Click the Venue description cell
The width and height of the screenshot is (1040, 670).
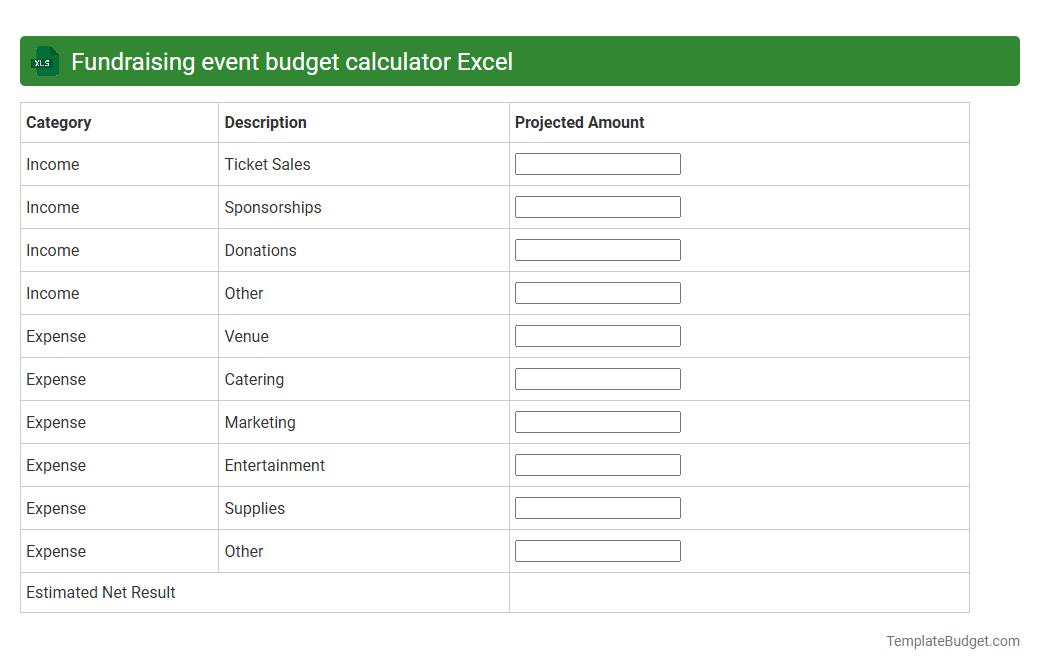click(247, 336)
